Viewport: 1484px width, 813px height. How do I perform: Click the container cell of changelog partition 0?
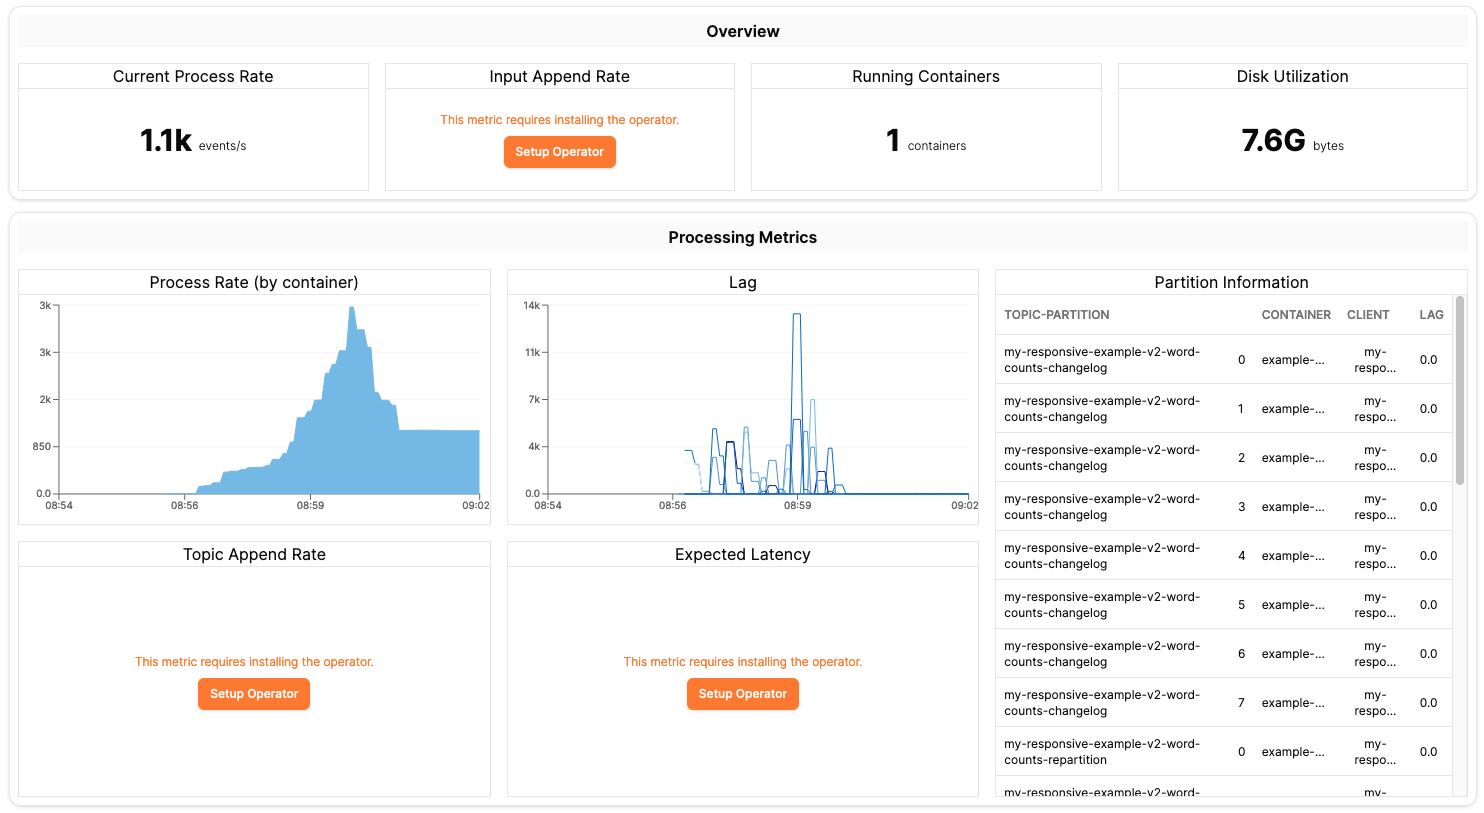click(1293, 360)
